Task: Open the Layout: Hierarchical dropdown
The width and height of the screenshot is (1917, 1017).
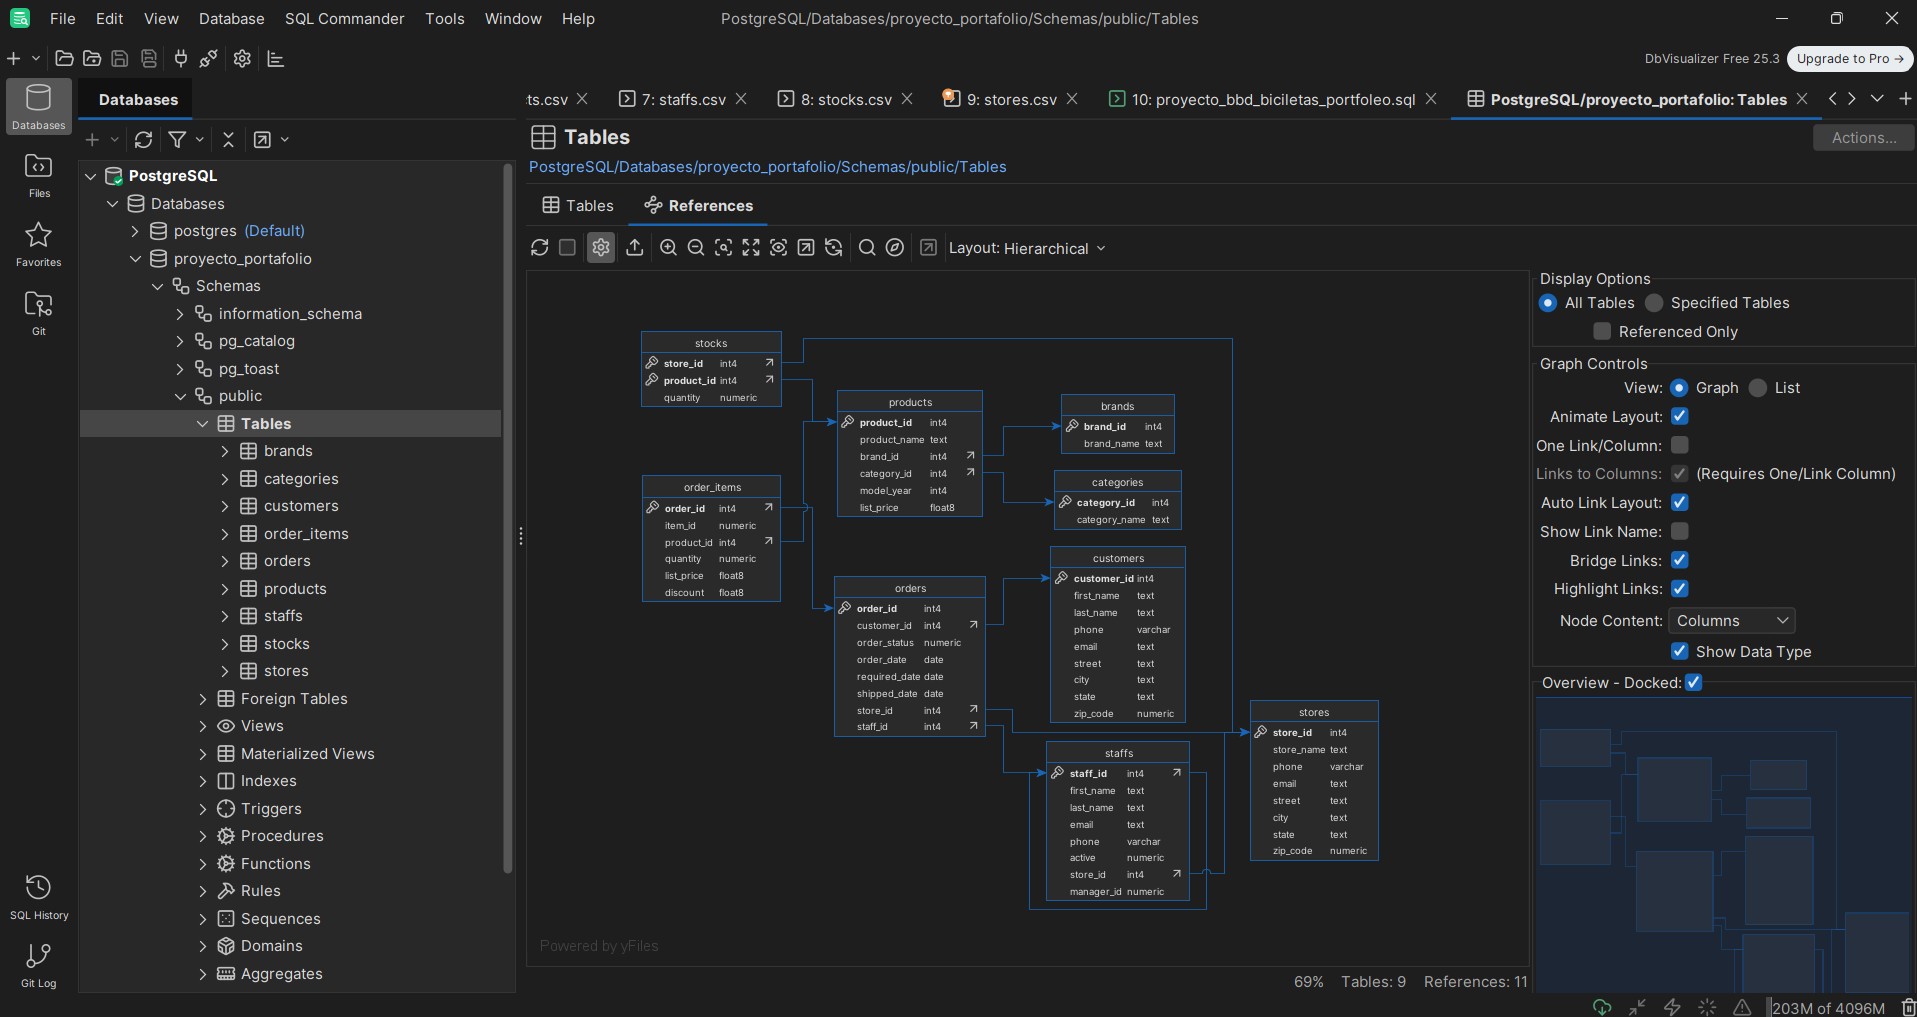Action: coord(1027,249)
